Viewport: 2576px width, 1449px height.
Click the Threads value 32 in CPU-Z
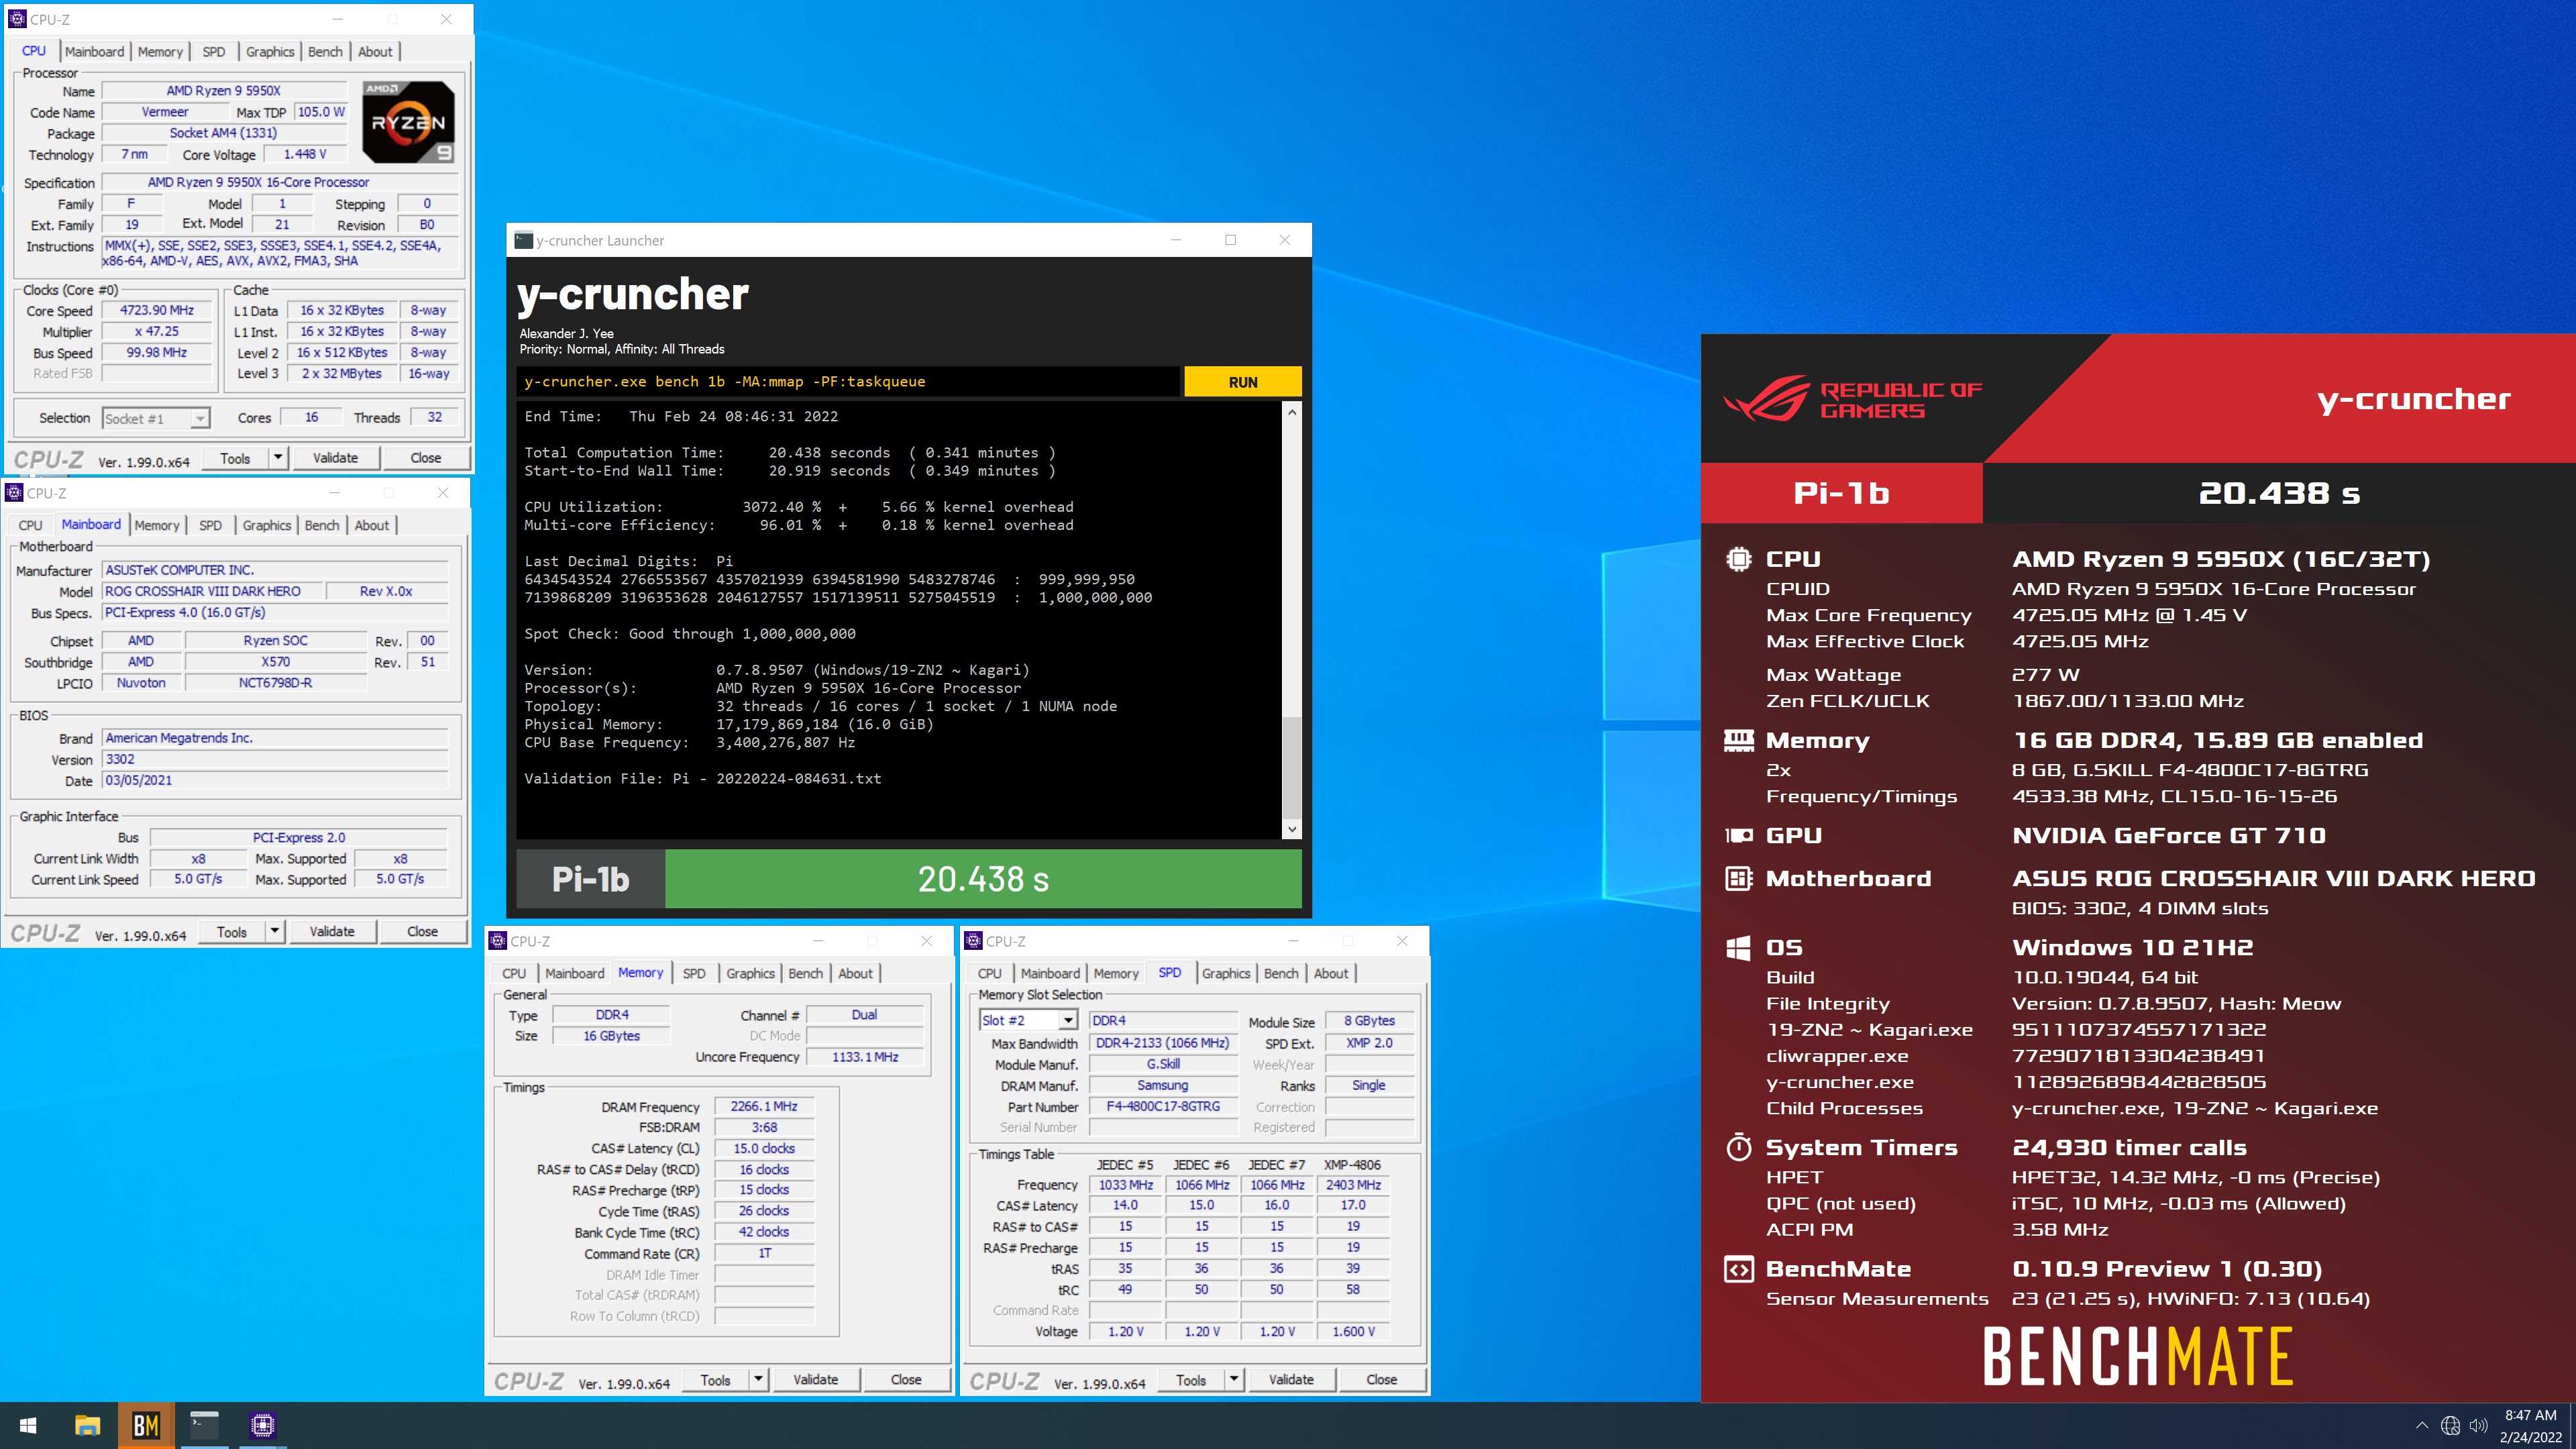pos(435,417)
